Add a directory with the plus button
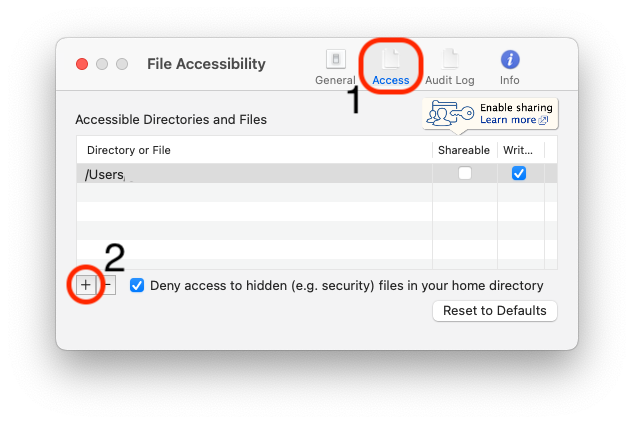The height and width of the screenshot is (424, 634). point(86,285)
